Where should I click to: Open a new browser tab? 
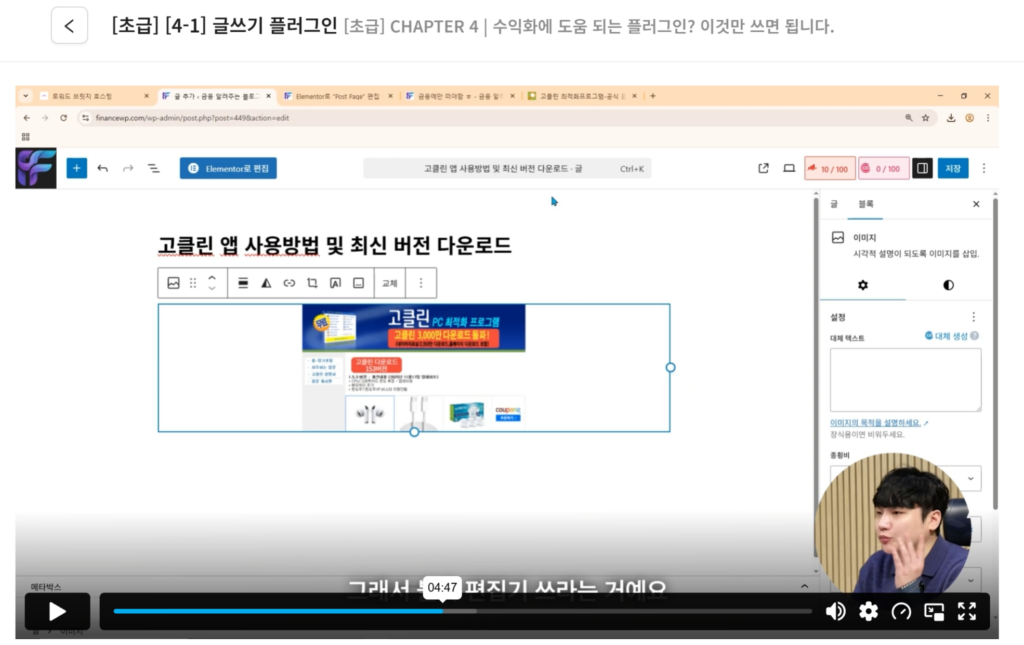click(x=652, y=95)
